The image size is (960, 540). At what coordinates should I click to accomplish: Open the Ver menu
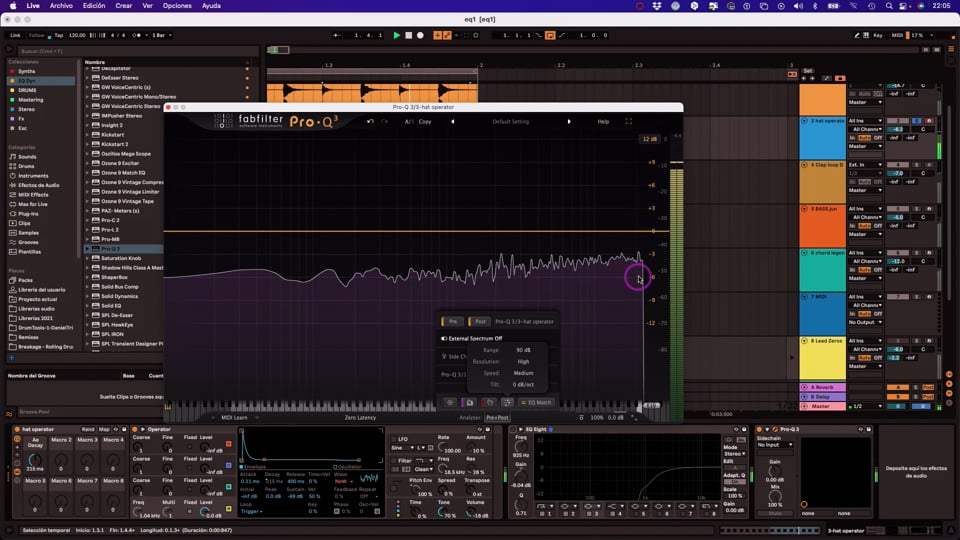(x=148, y=6)
